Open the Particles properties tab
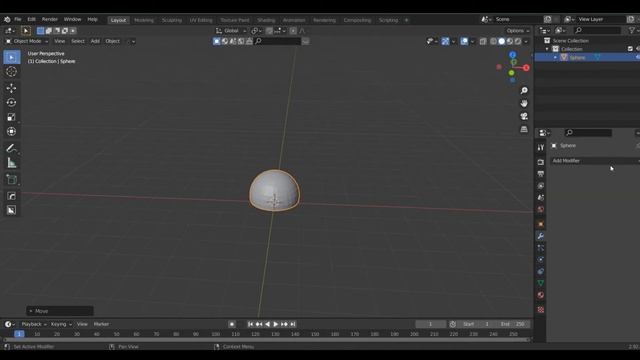Viewport: 640px width, 360px height. click(x=540, y=248)
